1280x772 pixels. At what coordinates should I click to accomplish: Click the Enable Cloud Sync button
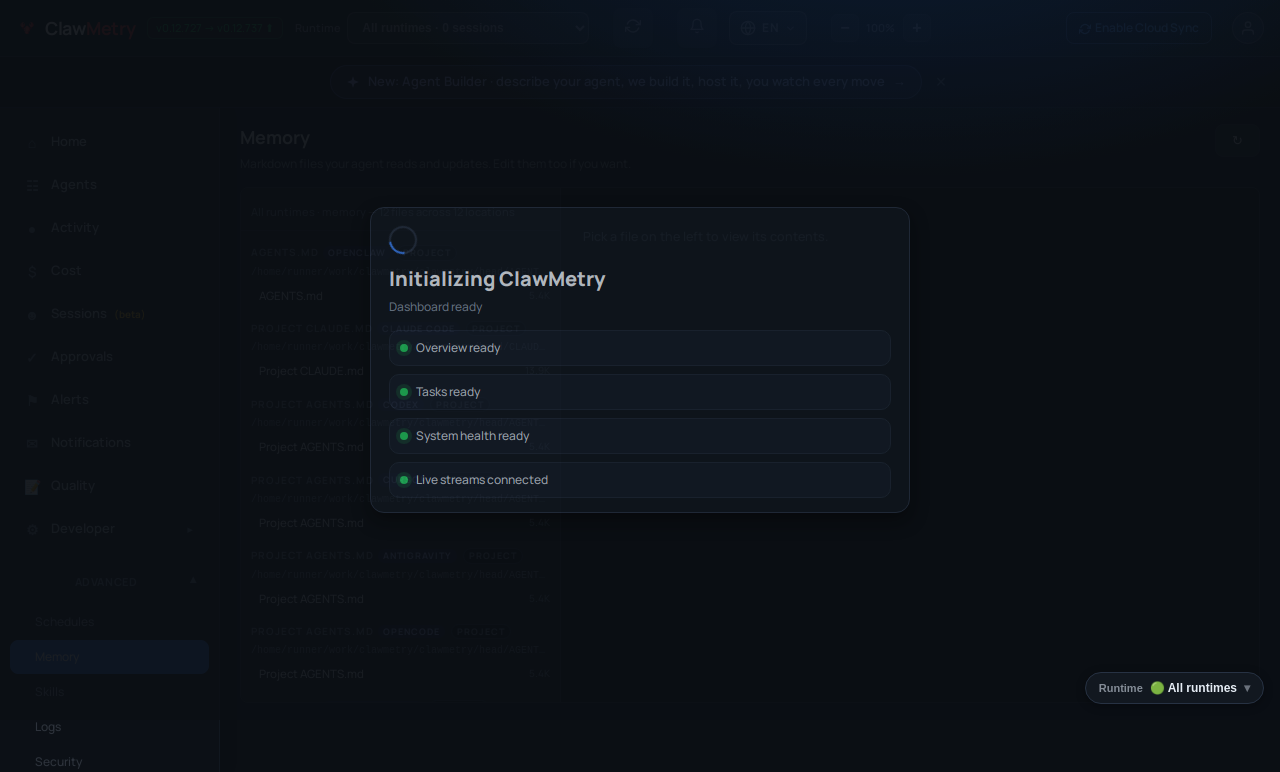click(1138, 28)
